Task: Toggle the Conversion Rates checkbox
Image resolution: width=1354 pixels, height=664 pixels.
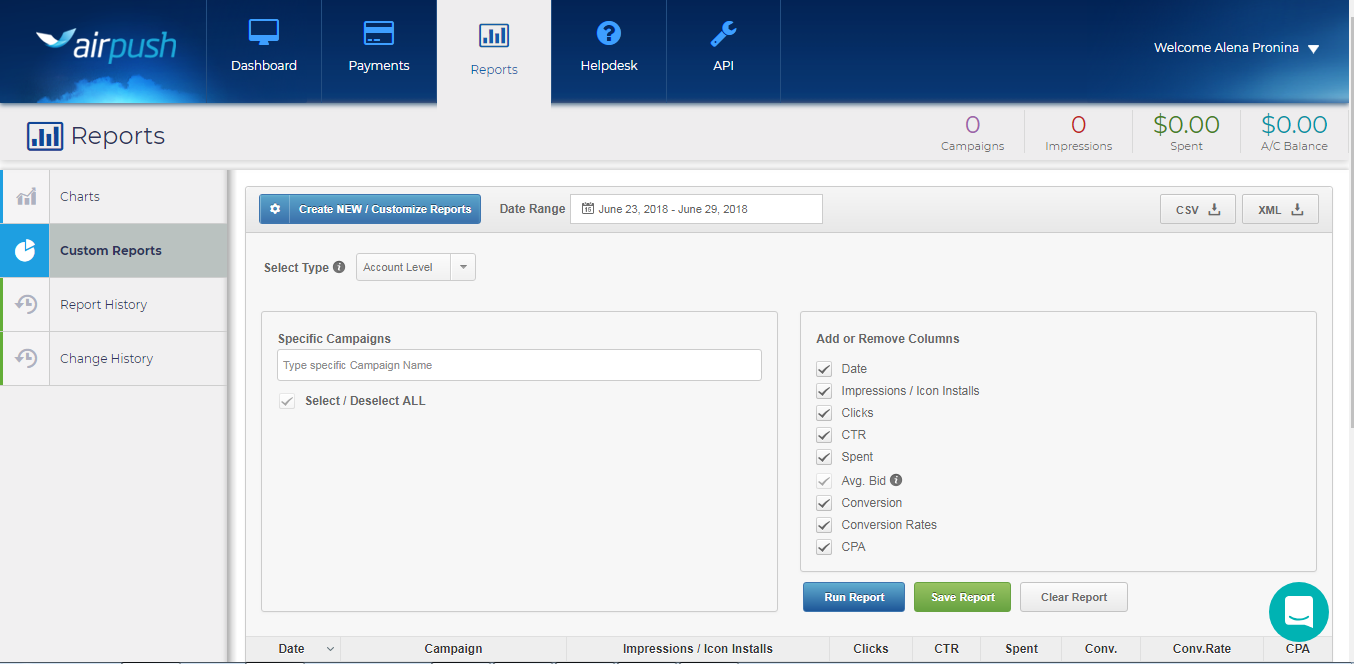Action: 824,525
